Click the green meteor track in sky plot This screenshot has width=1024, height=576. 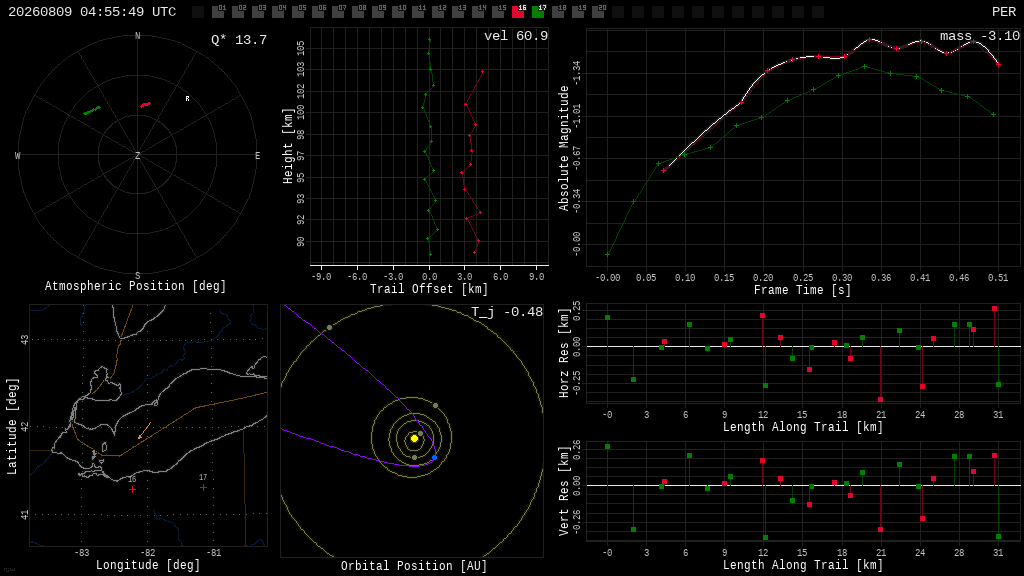click(92, 110)
